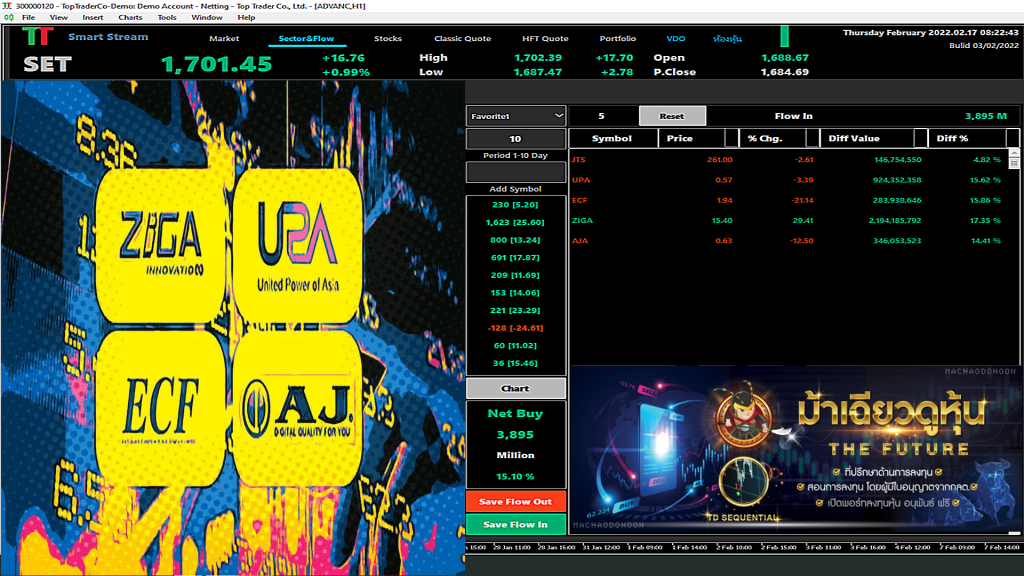Click the Chart button
The height and width of the screenshot is (576, 1024).
click(515, 389)
